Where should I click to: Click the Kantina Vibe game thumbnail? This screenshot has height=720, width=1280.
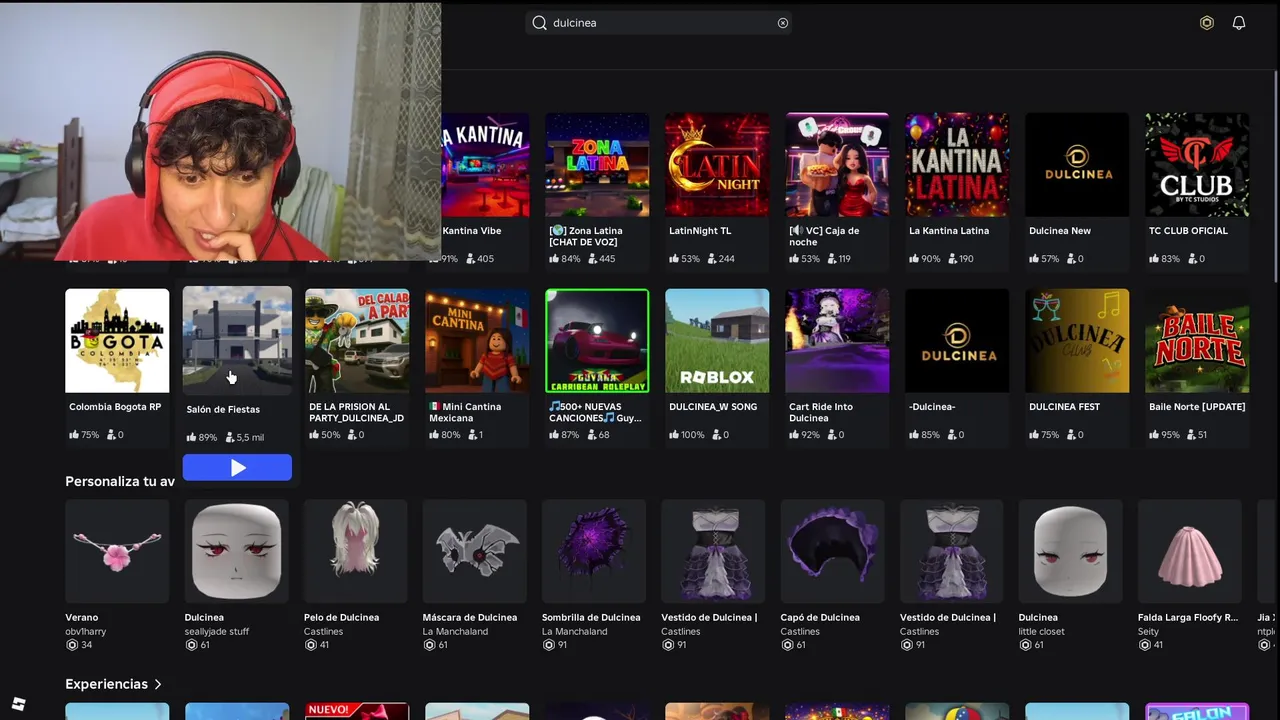pyautogui.click(x=485, y=165)
